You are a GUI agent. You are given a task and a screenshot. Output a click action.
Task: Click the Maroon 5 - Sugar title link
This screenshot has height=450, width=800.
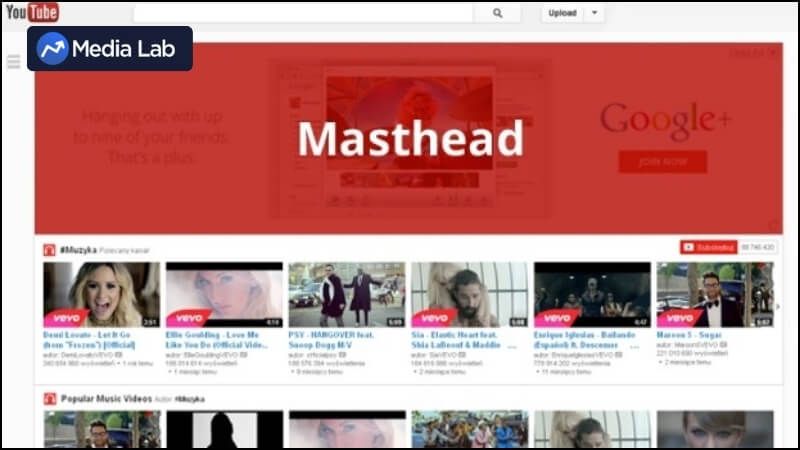[x=689, y=335]
